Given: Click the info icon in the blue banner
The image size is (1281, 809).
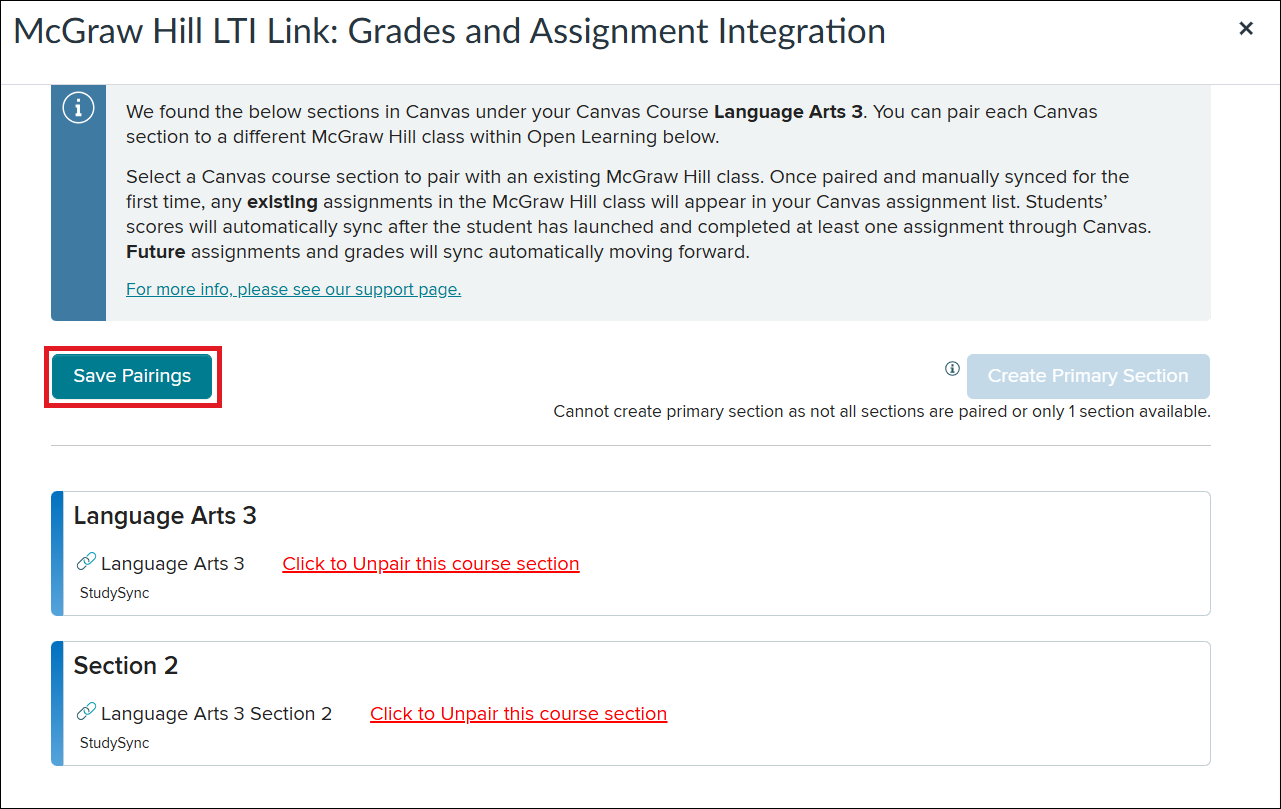Looking at the screenshot, I should pos(79,107).
